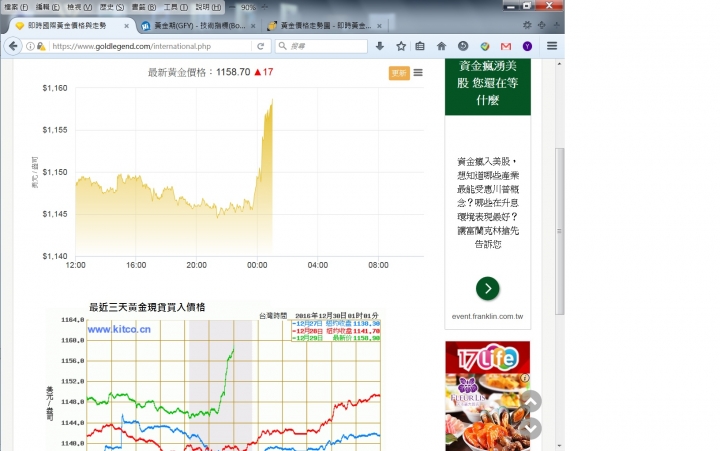
Task: Click the lock warning icon in address bar
Action: (x=41, y=46)
